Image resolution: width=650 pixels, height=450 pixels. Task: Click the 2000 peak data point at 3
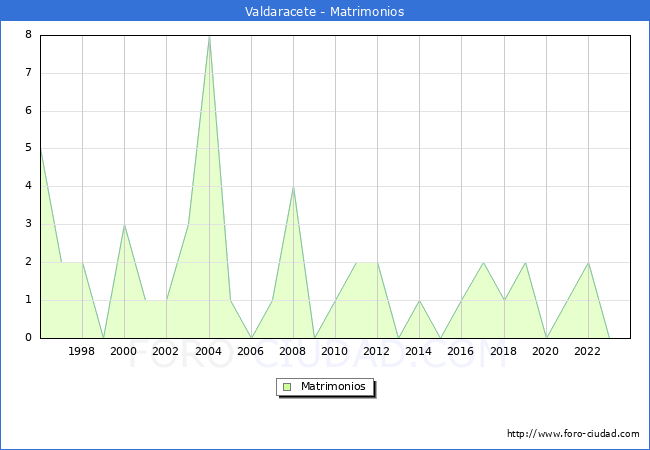[x=124, y=225]
